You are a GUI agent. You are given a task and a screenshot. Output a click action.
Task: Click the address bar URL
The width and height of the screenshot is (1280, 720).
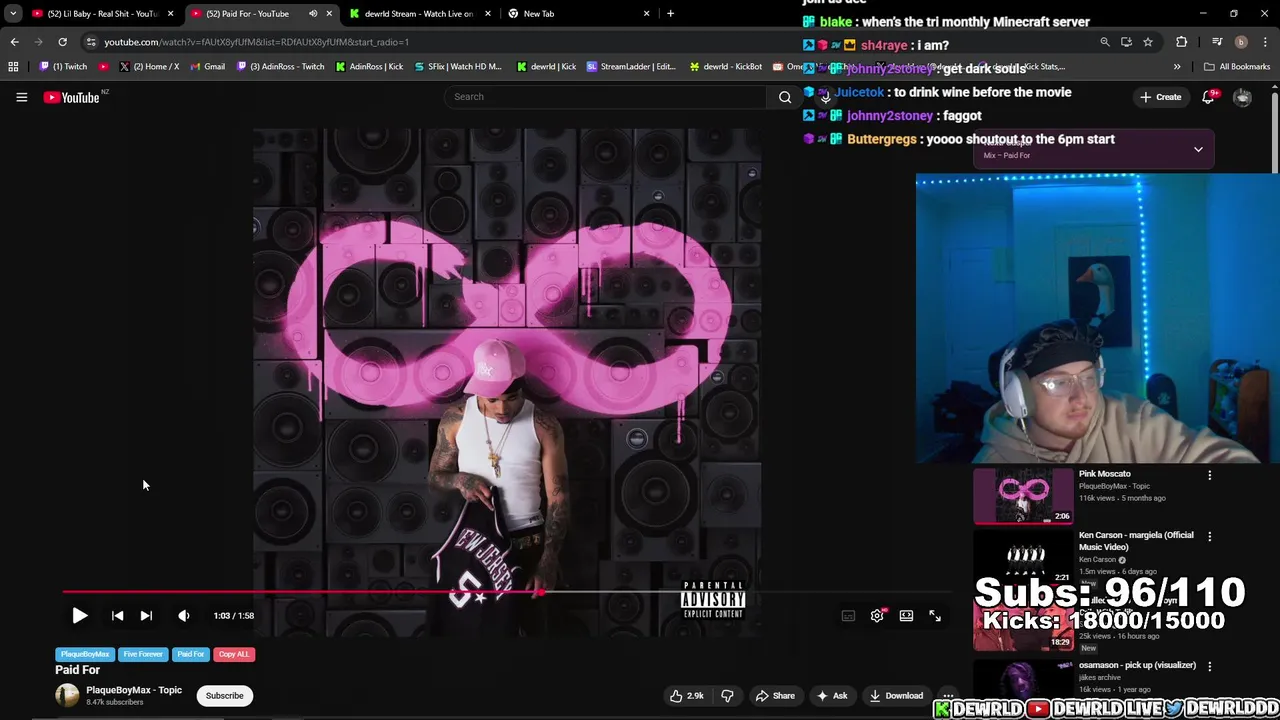[x=256, y=42]
